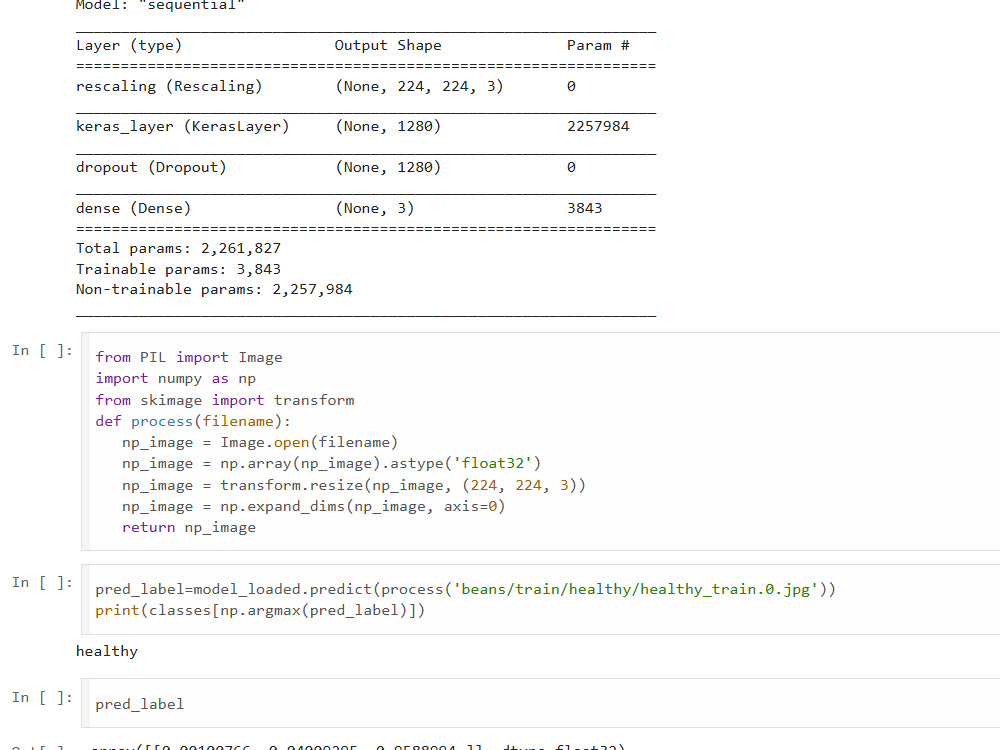Click the 'Layer (type)' column header
Viewport: 1000px width, 750px height.
(x=129, y=45)
